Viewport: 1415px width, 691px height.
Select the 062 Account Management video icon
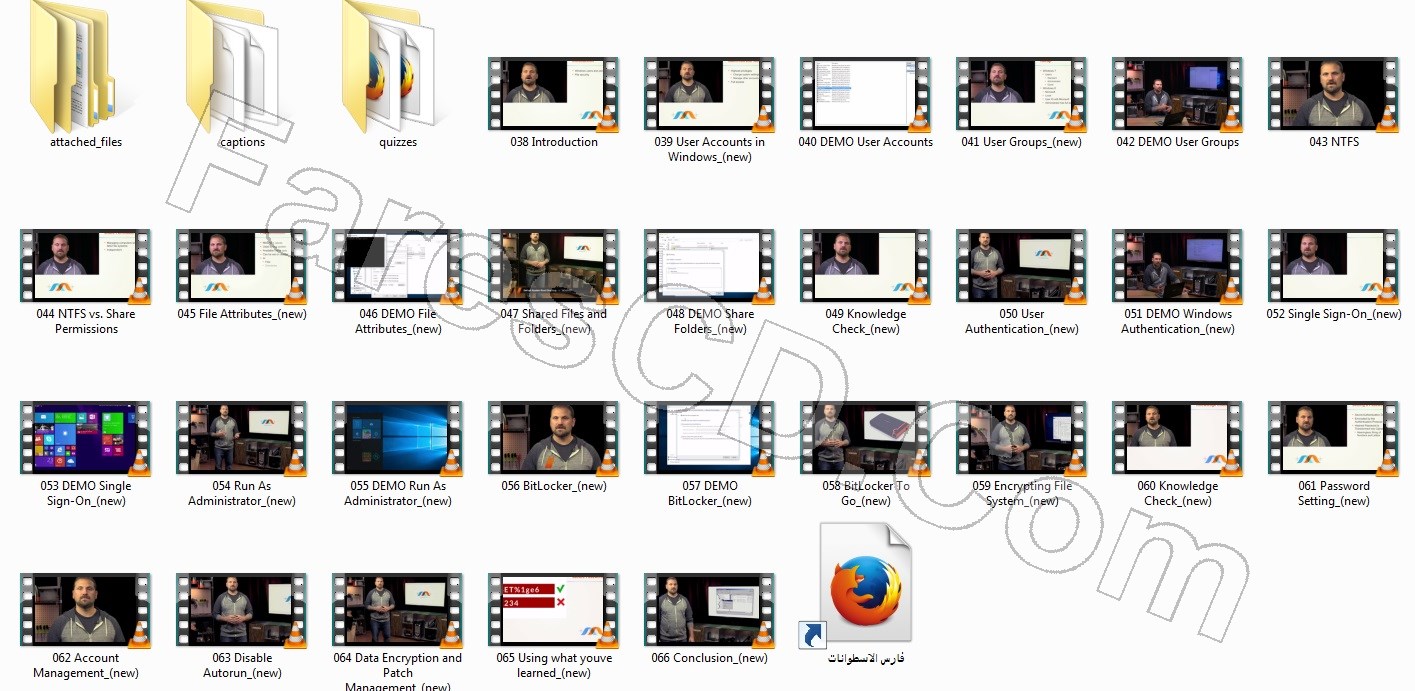(x=86, y=610)
